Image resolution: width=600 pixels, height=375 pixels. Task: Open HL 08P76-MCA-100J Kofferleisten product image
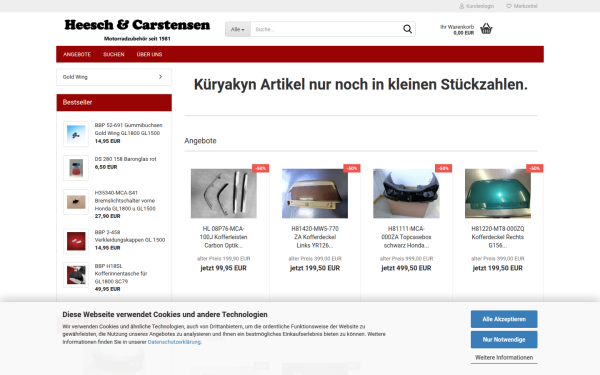[224, 194]
